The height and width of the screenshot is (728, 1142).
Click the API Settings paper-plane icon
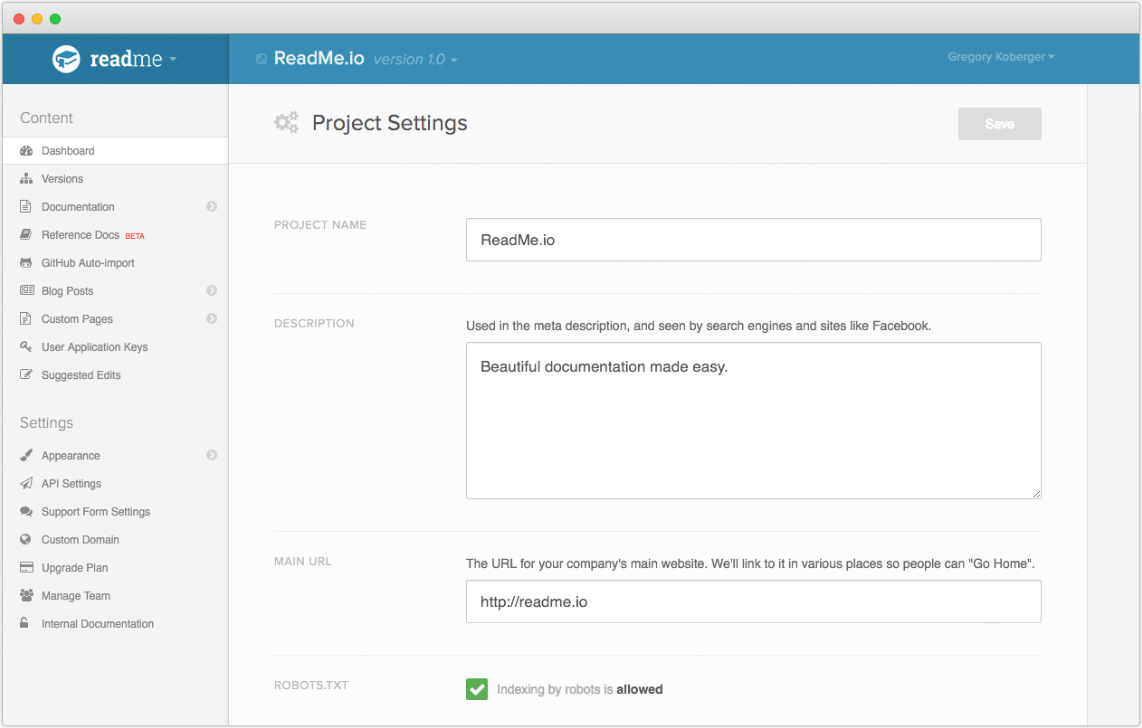tap(26, 483)
